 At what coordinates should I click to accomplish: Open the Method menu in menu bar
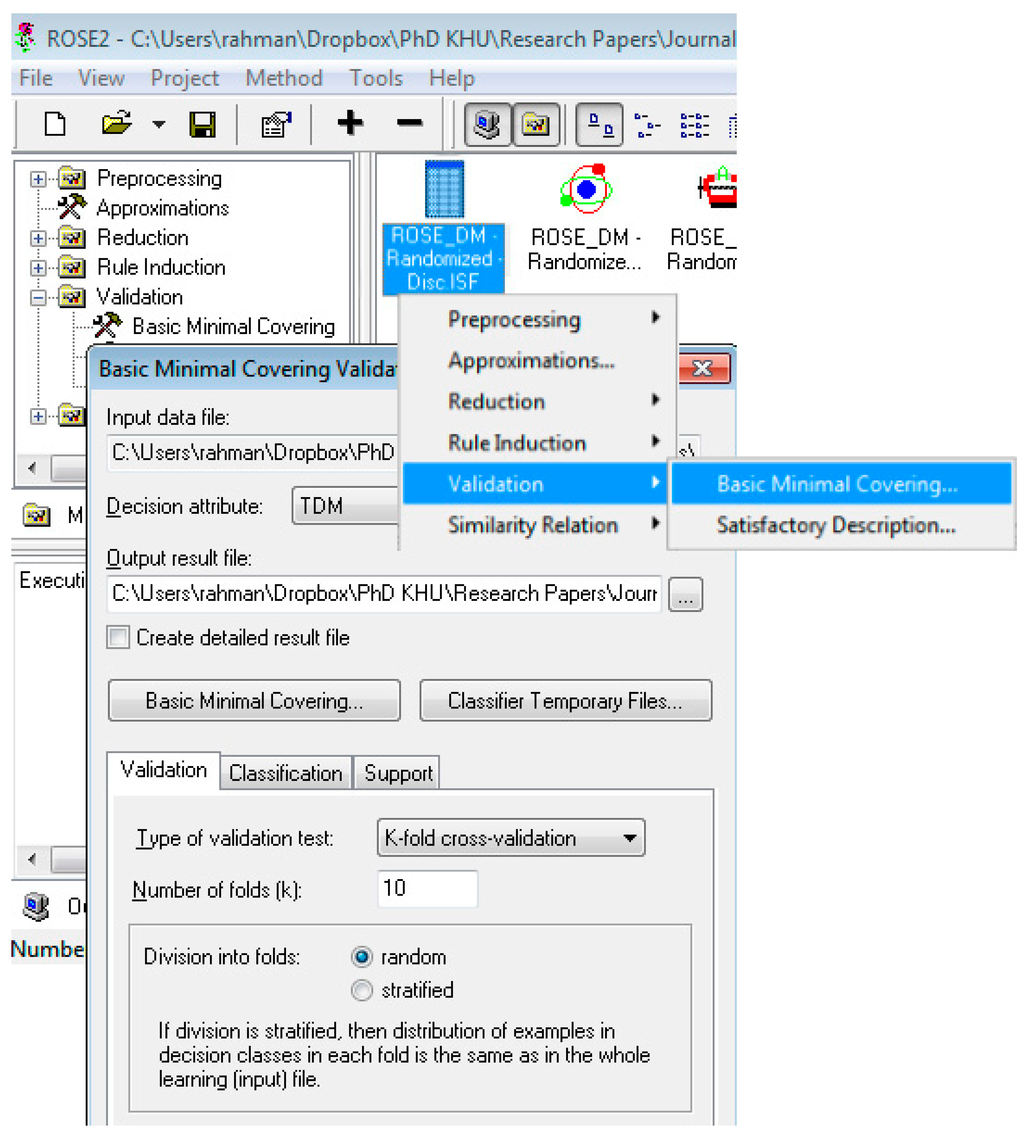[x=284, y=78]
